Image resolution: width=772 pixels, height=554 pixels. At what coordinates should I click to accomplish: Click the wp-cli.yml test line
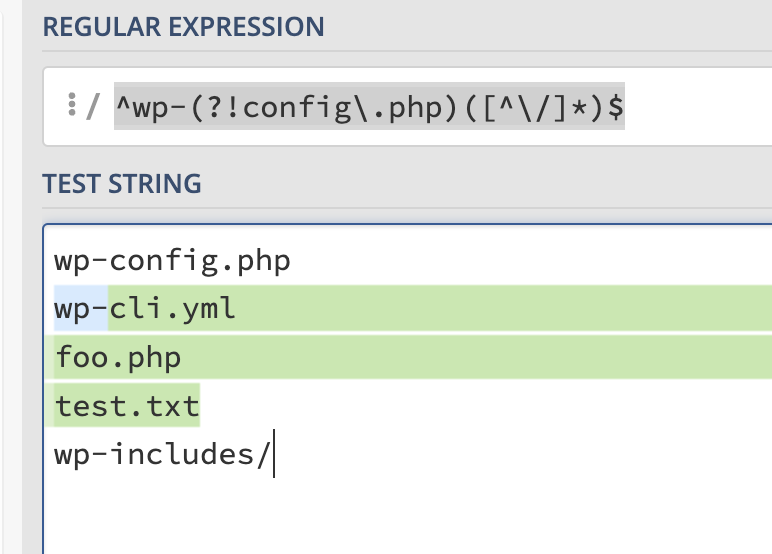tap(145, 309)
